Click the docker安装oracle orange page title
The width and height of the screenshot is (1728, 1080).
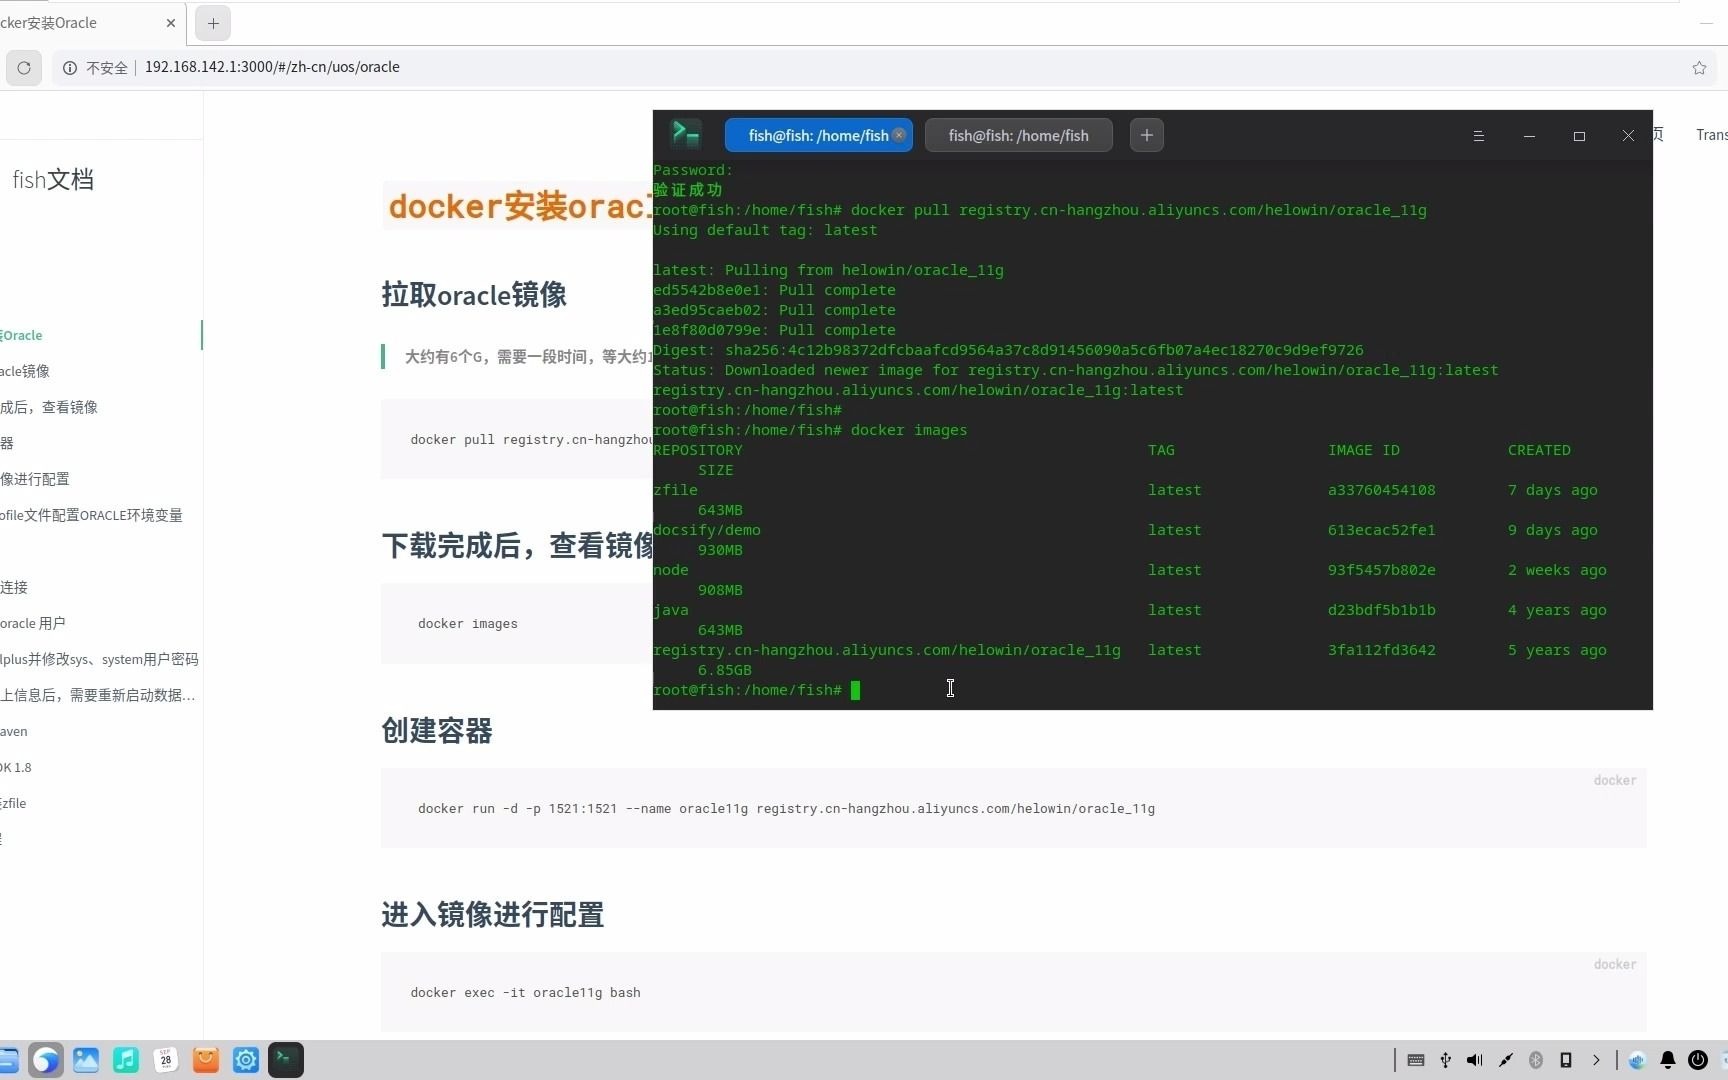(519, 206)
